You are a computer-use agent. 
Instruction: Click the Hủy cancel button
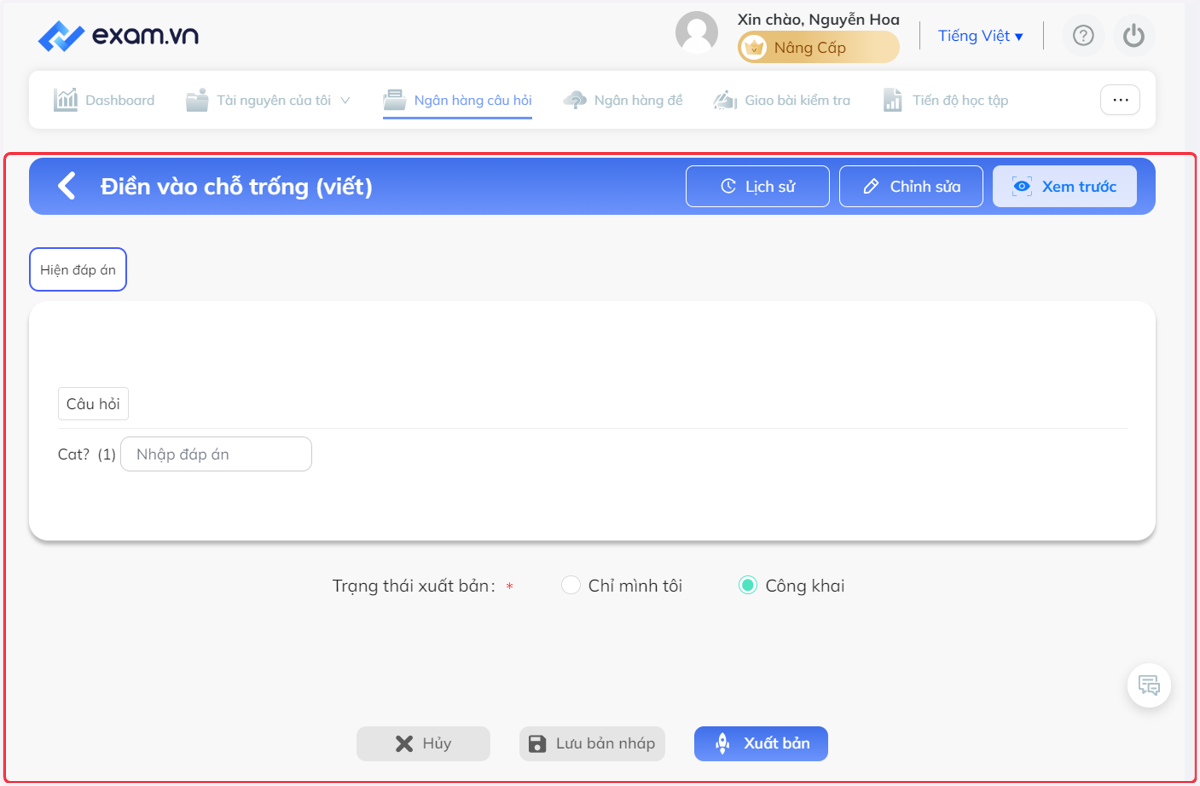coord(423,744)
